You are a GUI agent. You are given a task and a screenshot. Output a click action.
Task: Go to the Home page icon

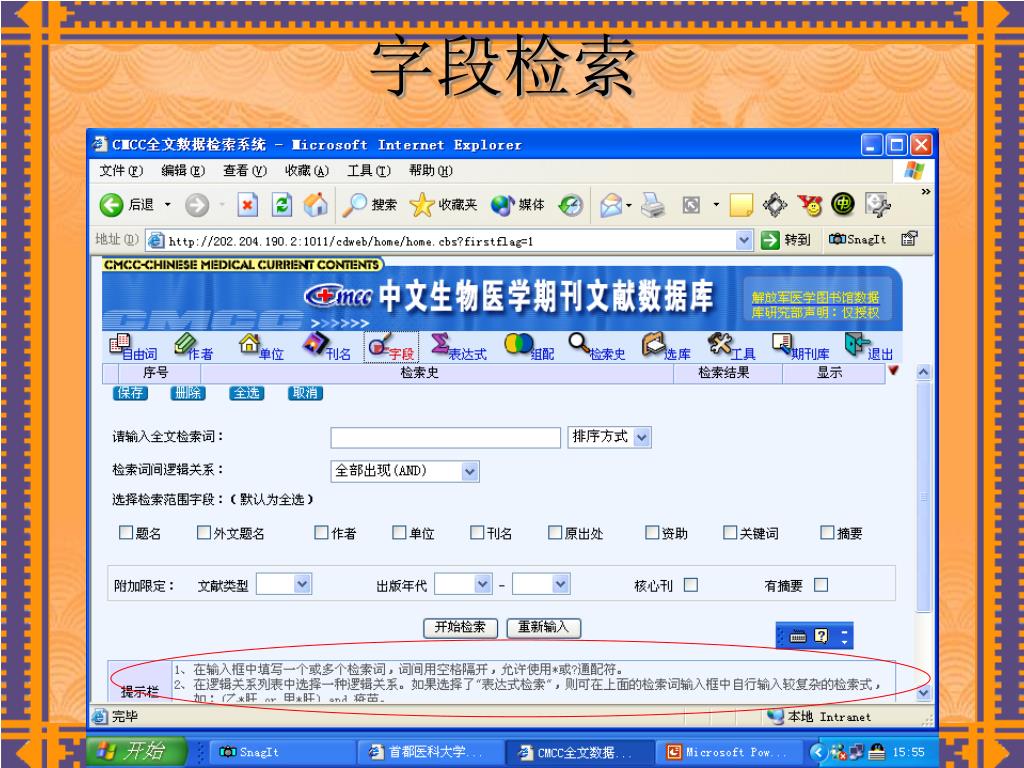(316, 205)
